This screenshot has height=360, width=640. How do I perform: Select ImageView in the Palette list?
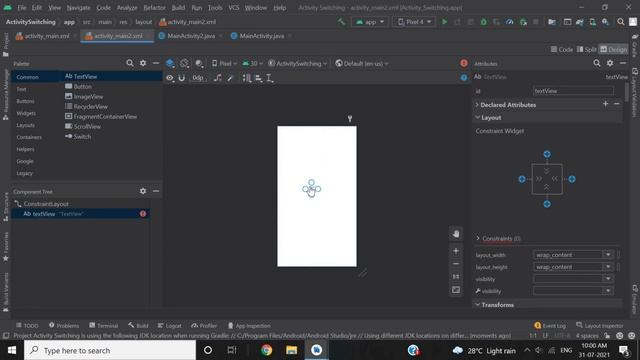(x=89, y=96)
